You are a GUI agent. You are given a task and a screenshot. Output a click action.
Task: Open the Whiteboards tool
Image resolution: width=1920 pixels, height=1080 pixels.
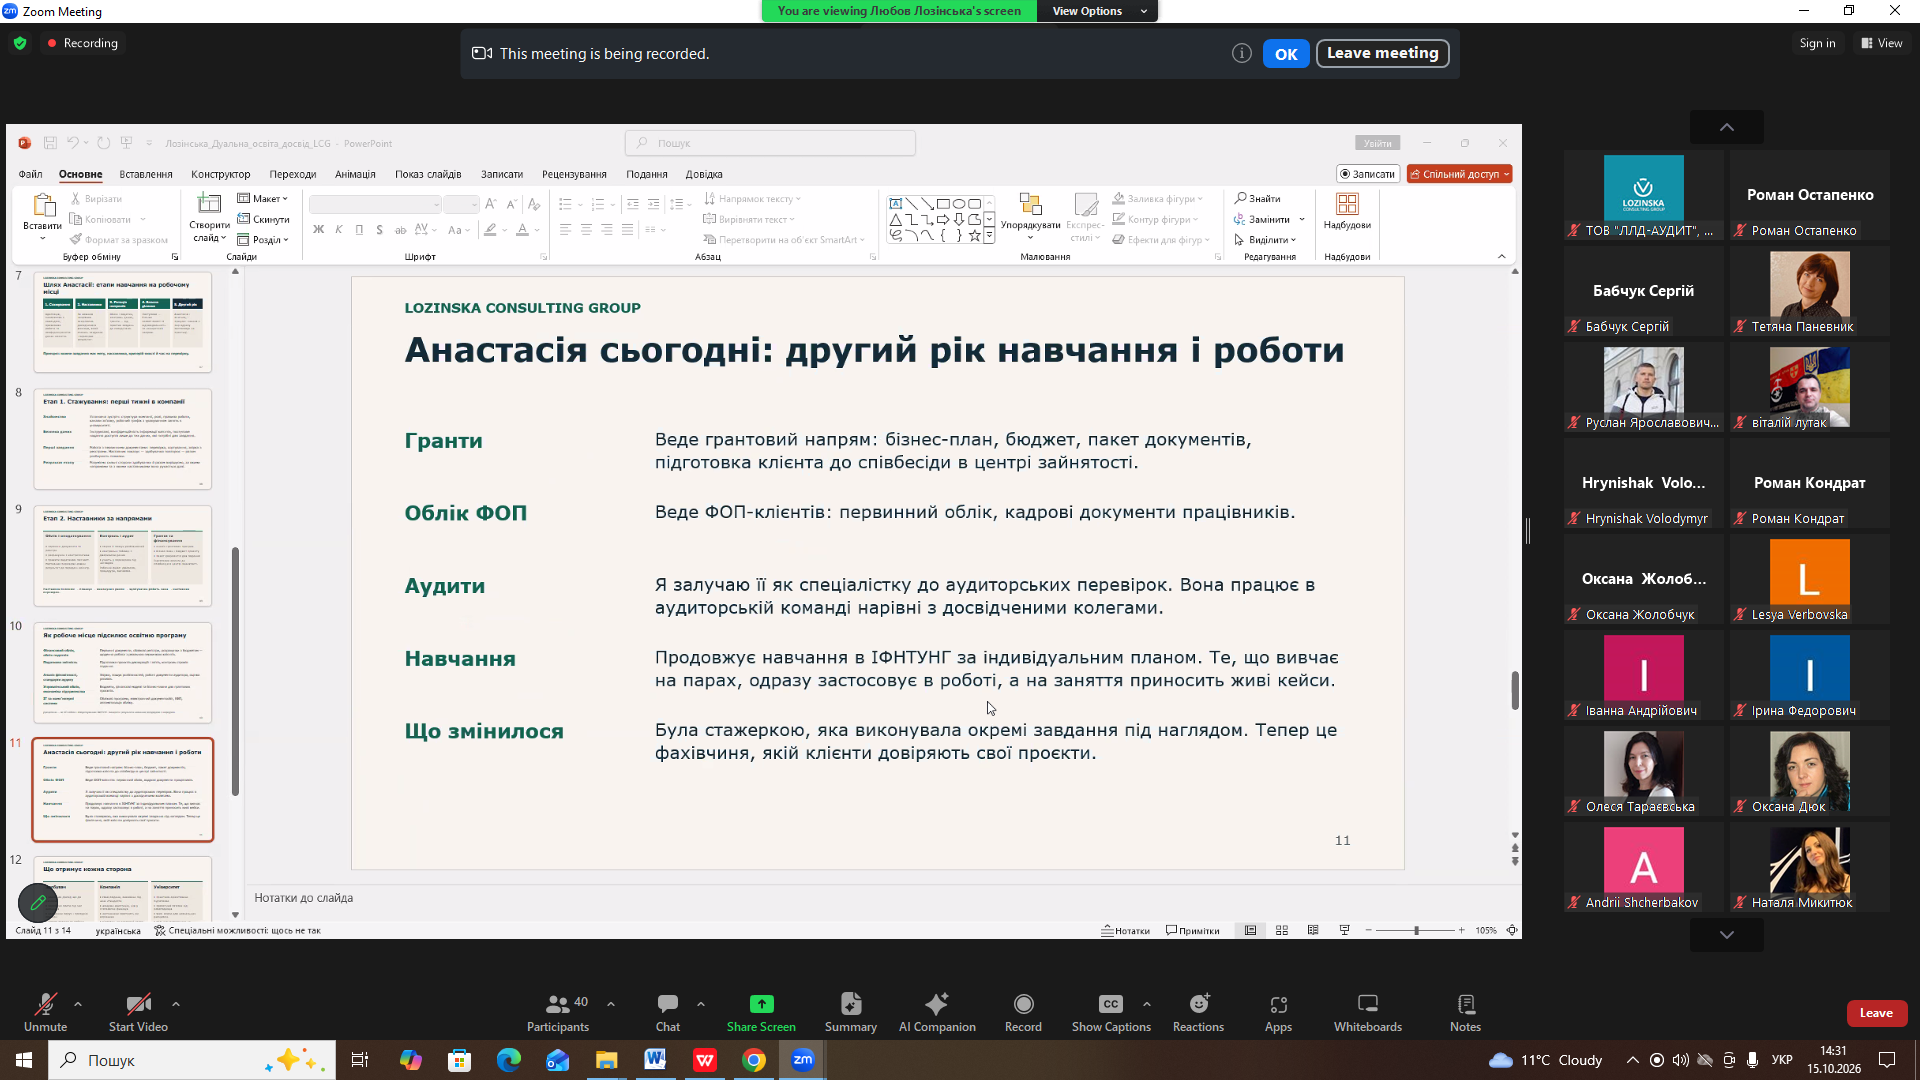tap(1367, 1012)
